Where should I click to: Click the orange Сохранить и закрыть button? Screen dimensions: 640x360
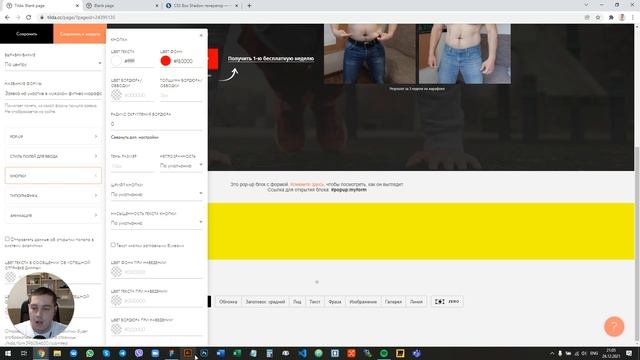[x=80, y=34]
